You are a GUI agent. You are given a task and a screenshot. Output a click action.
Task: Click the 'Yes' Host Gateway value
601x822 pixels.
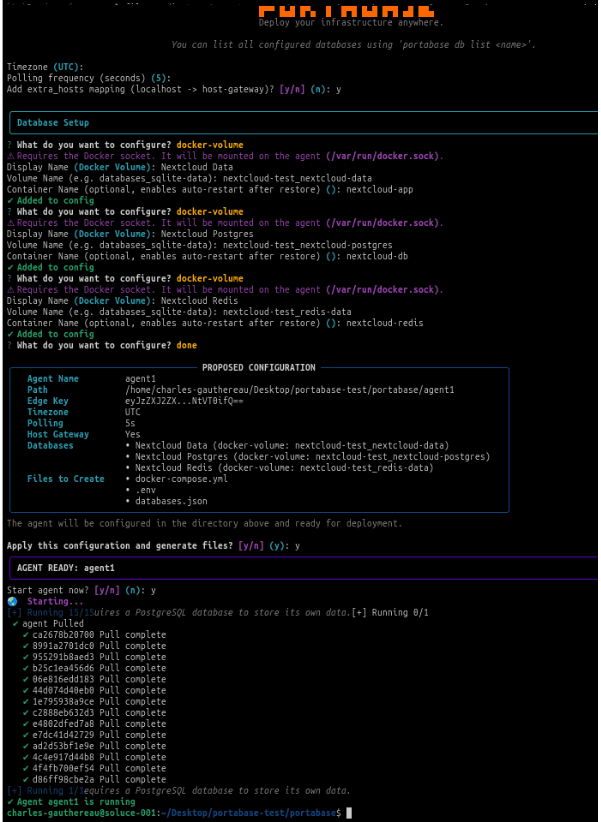point(133,435)
